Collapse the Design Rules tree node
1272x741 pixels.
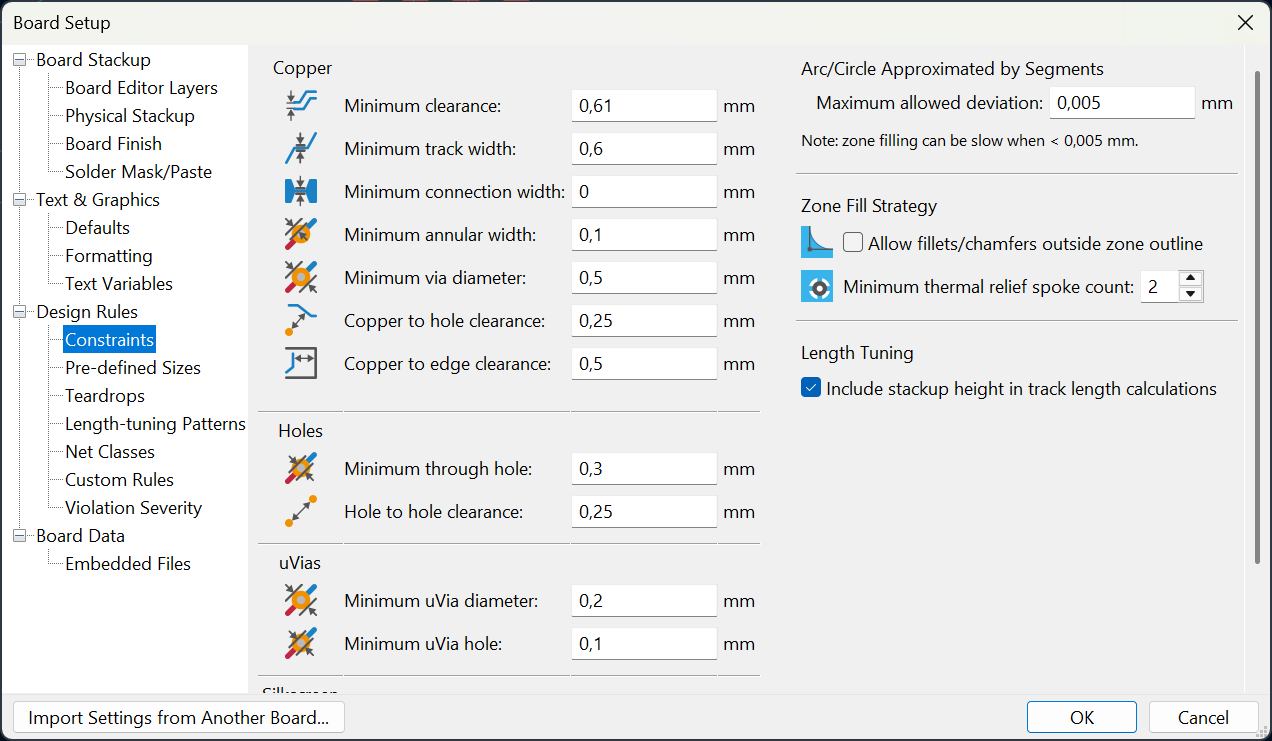[x=20, y=312]
